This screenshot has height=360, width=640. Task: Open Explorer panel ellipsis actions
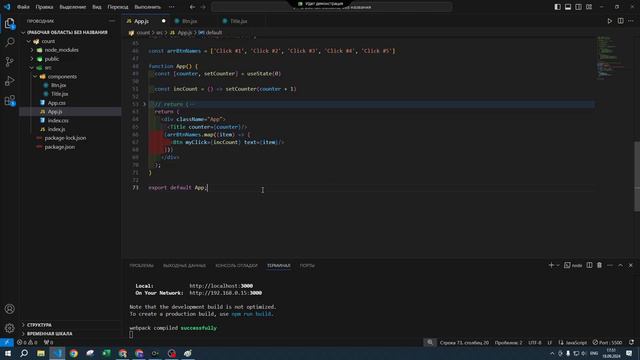click(112, 21)
